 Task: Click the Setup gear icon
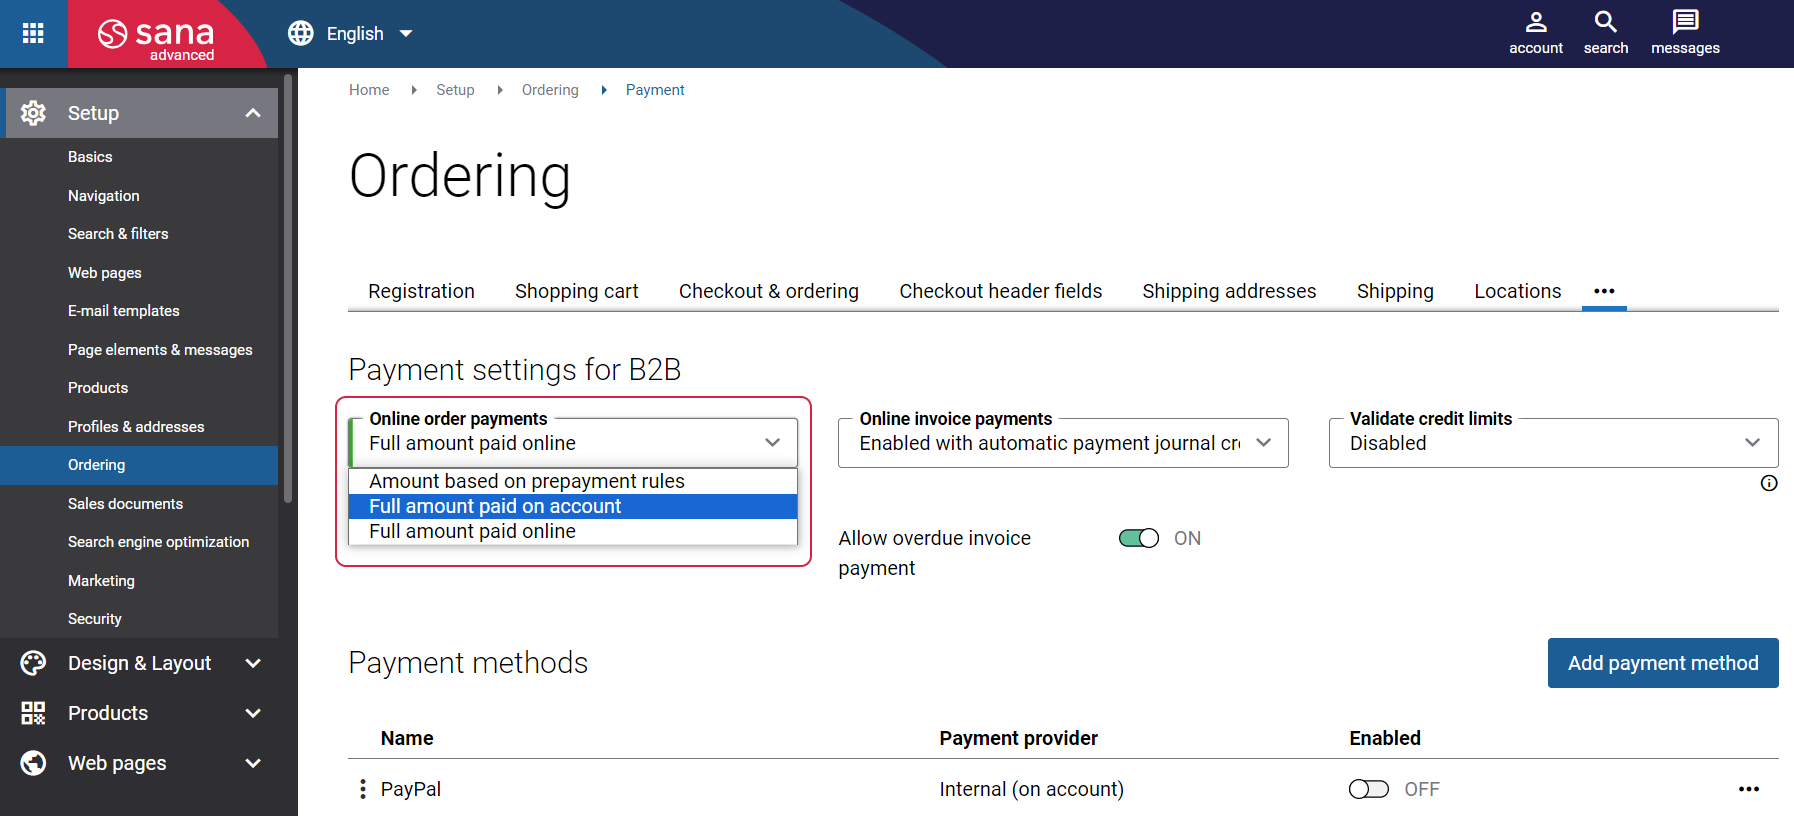33,113
